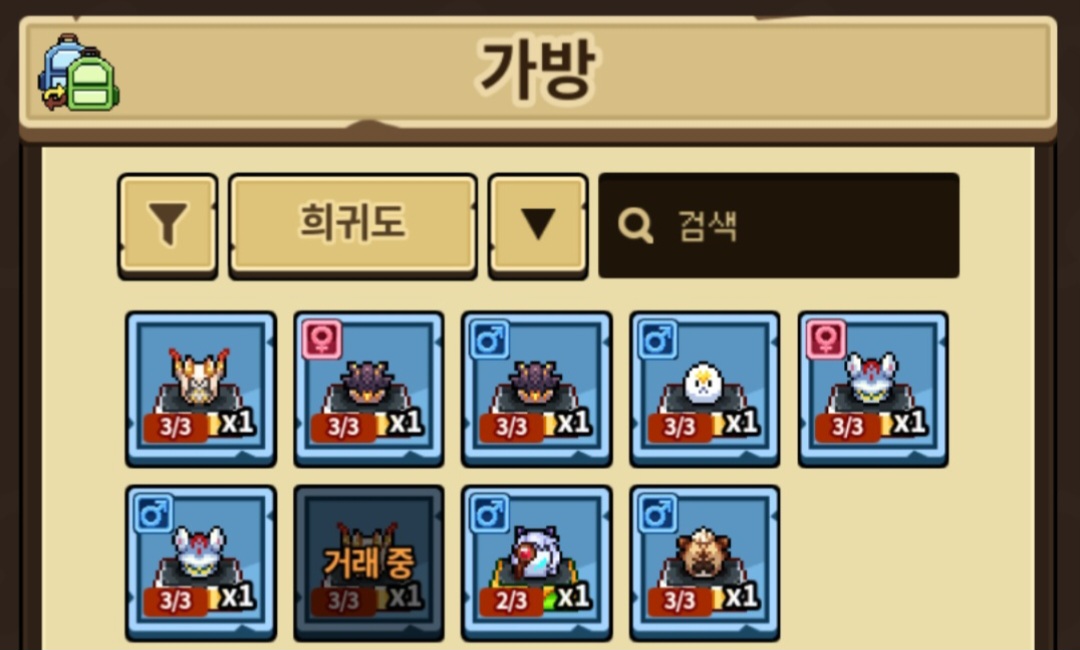Select the male purple spiked creature item
Screen dimensions: 1080x650
click(x=537, y=389)
